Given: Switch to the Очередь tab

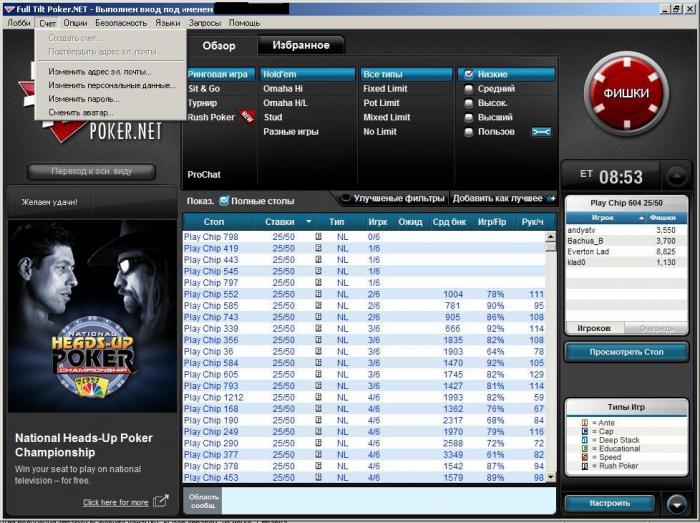Looking at the screenshot, I should [656, 328].
